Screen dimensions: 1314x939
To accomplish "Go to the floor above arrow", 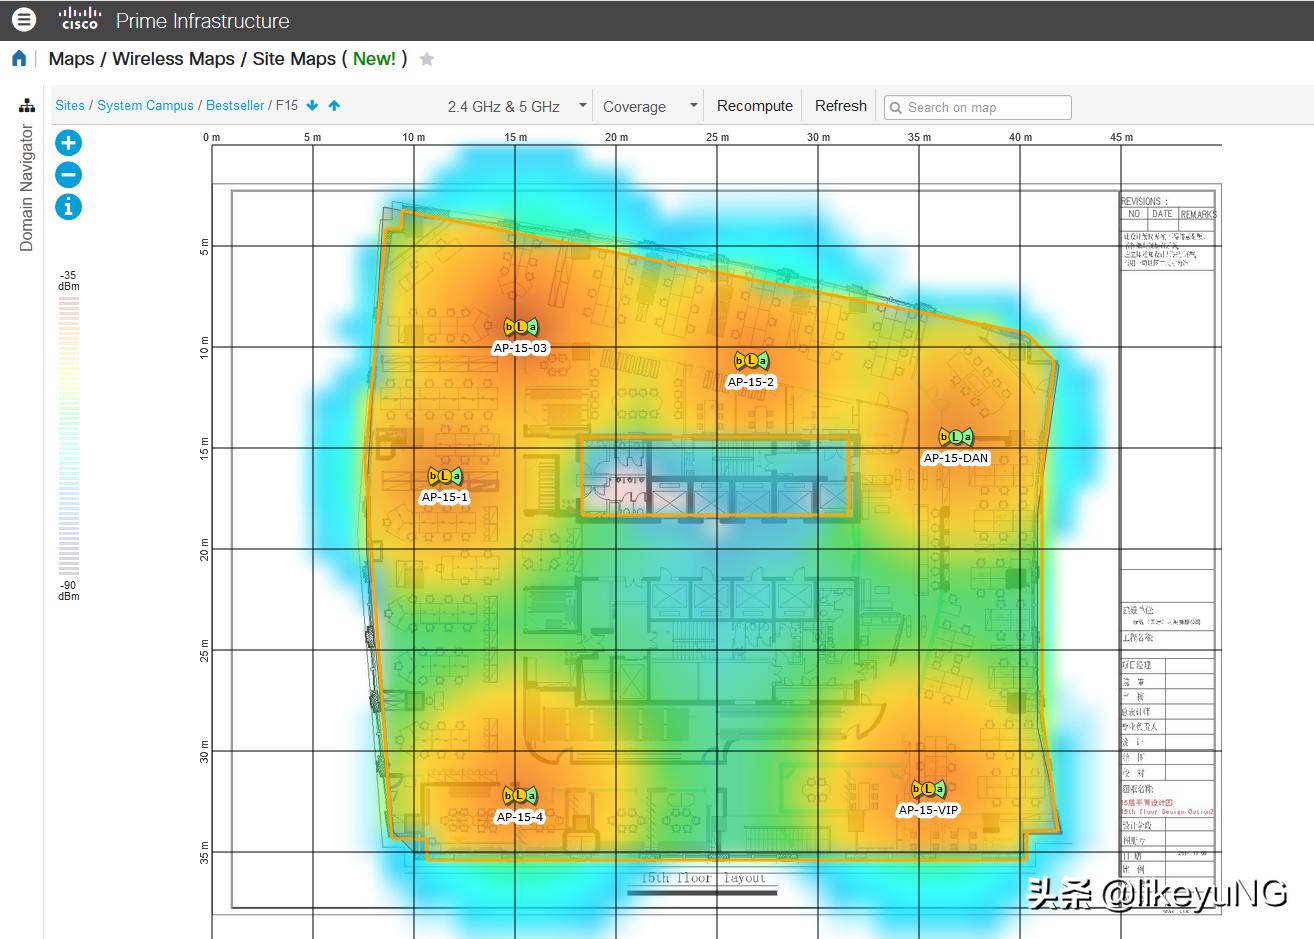I will click(x=334, y=105).
